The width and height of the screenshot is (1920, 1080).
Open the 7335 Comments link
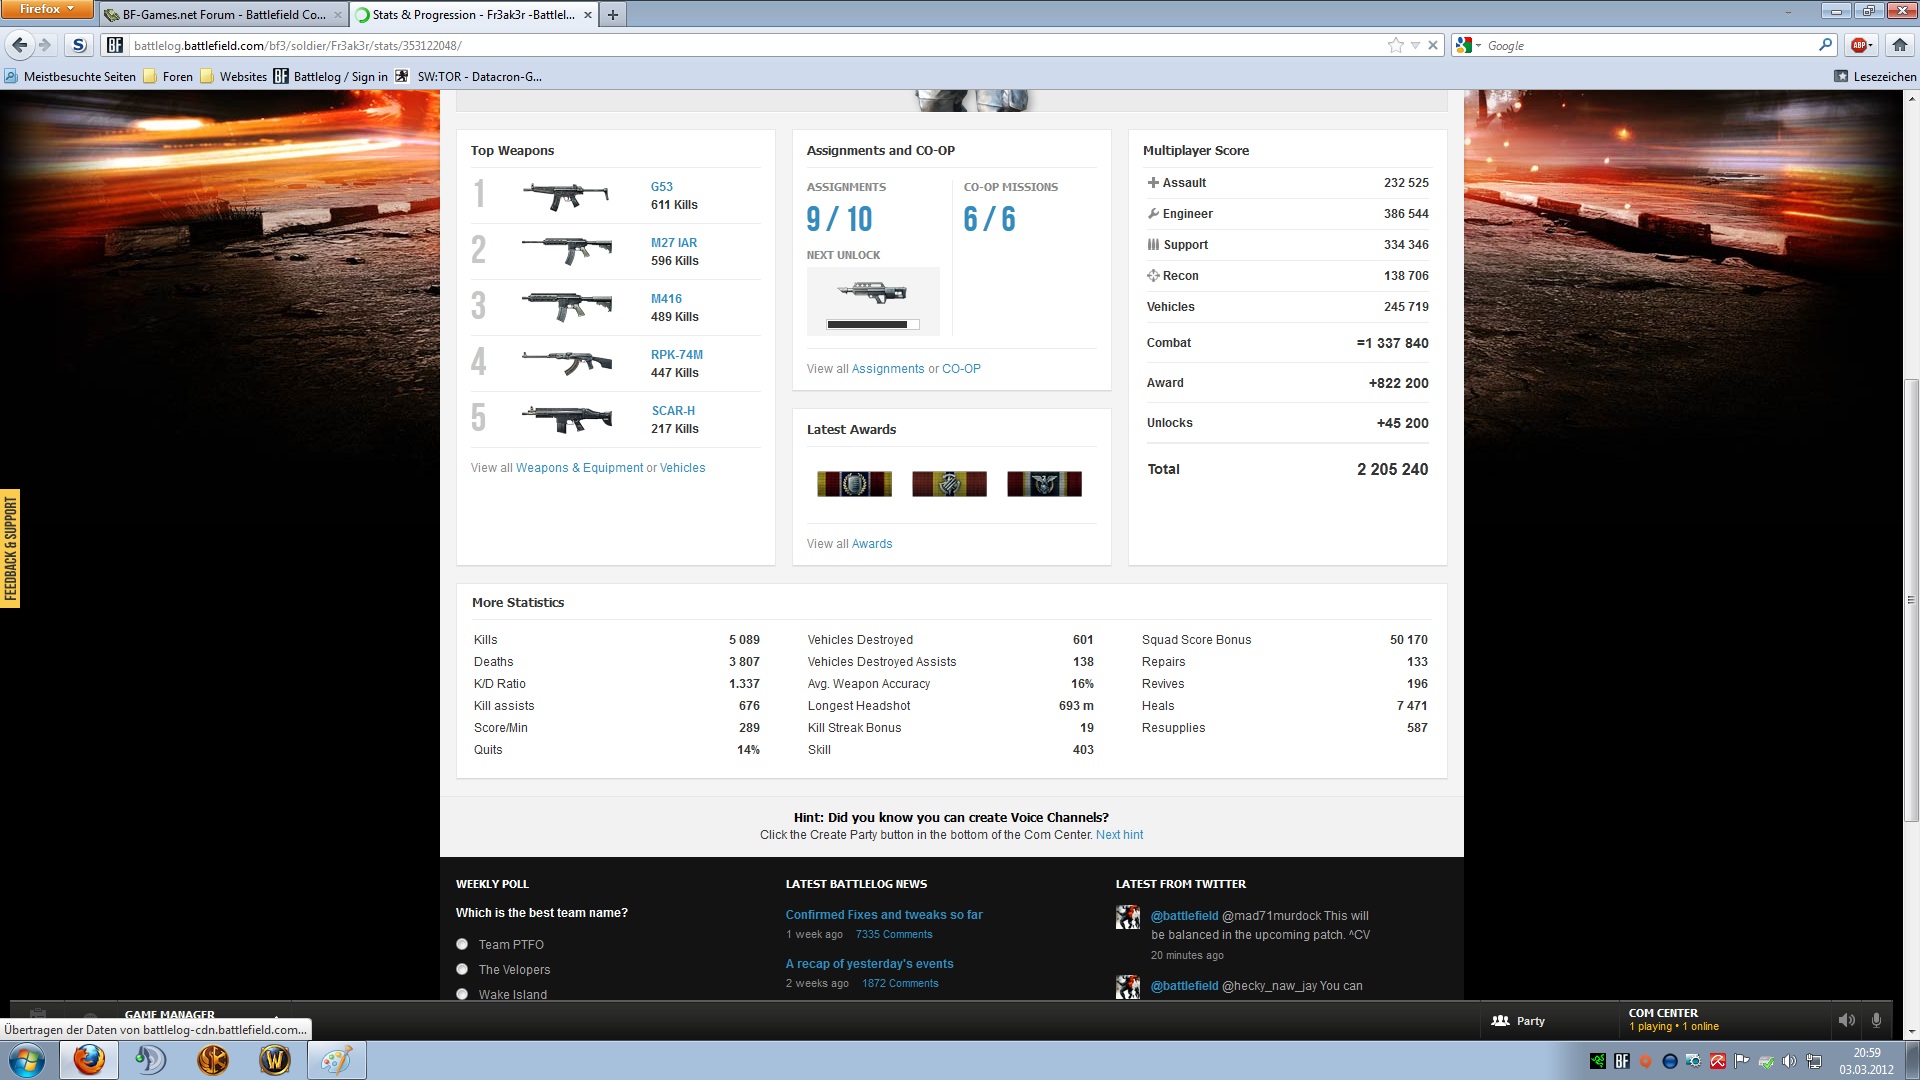pos(894,935)
